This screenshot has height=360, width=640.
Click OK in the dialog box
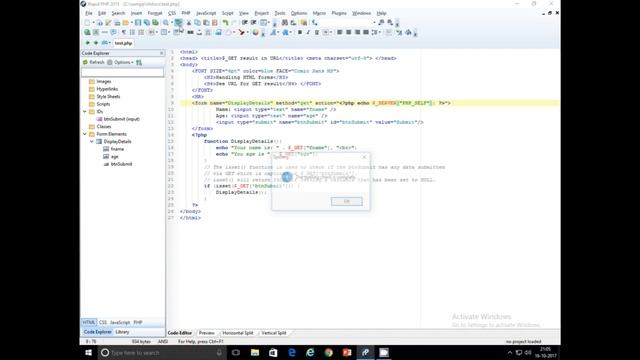point(347,201)
